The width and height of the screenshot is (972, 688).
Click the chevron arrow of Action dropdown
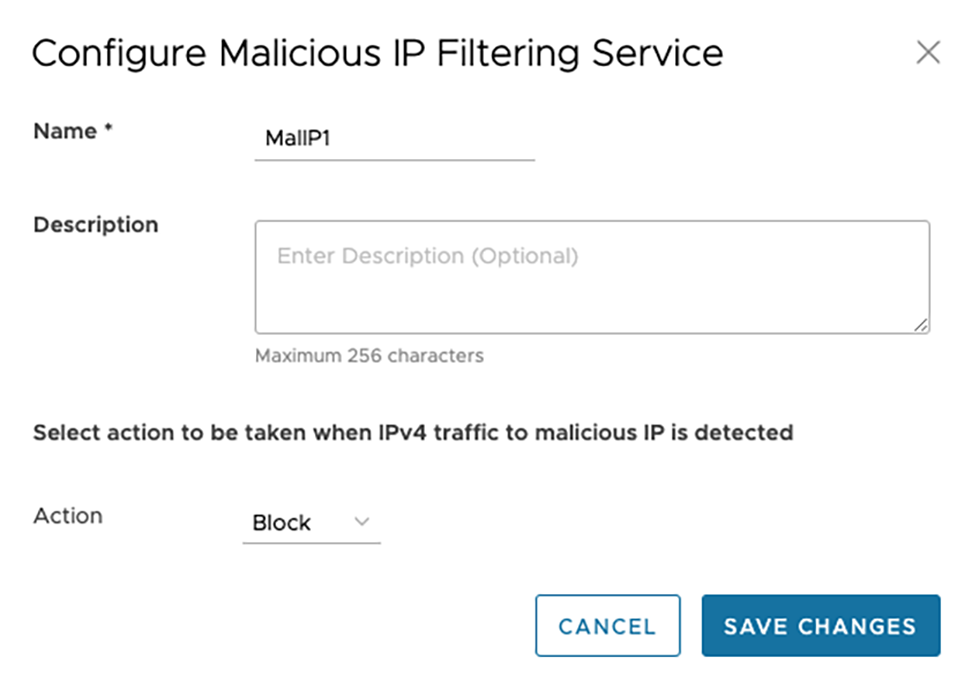(x=362, y=522)
